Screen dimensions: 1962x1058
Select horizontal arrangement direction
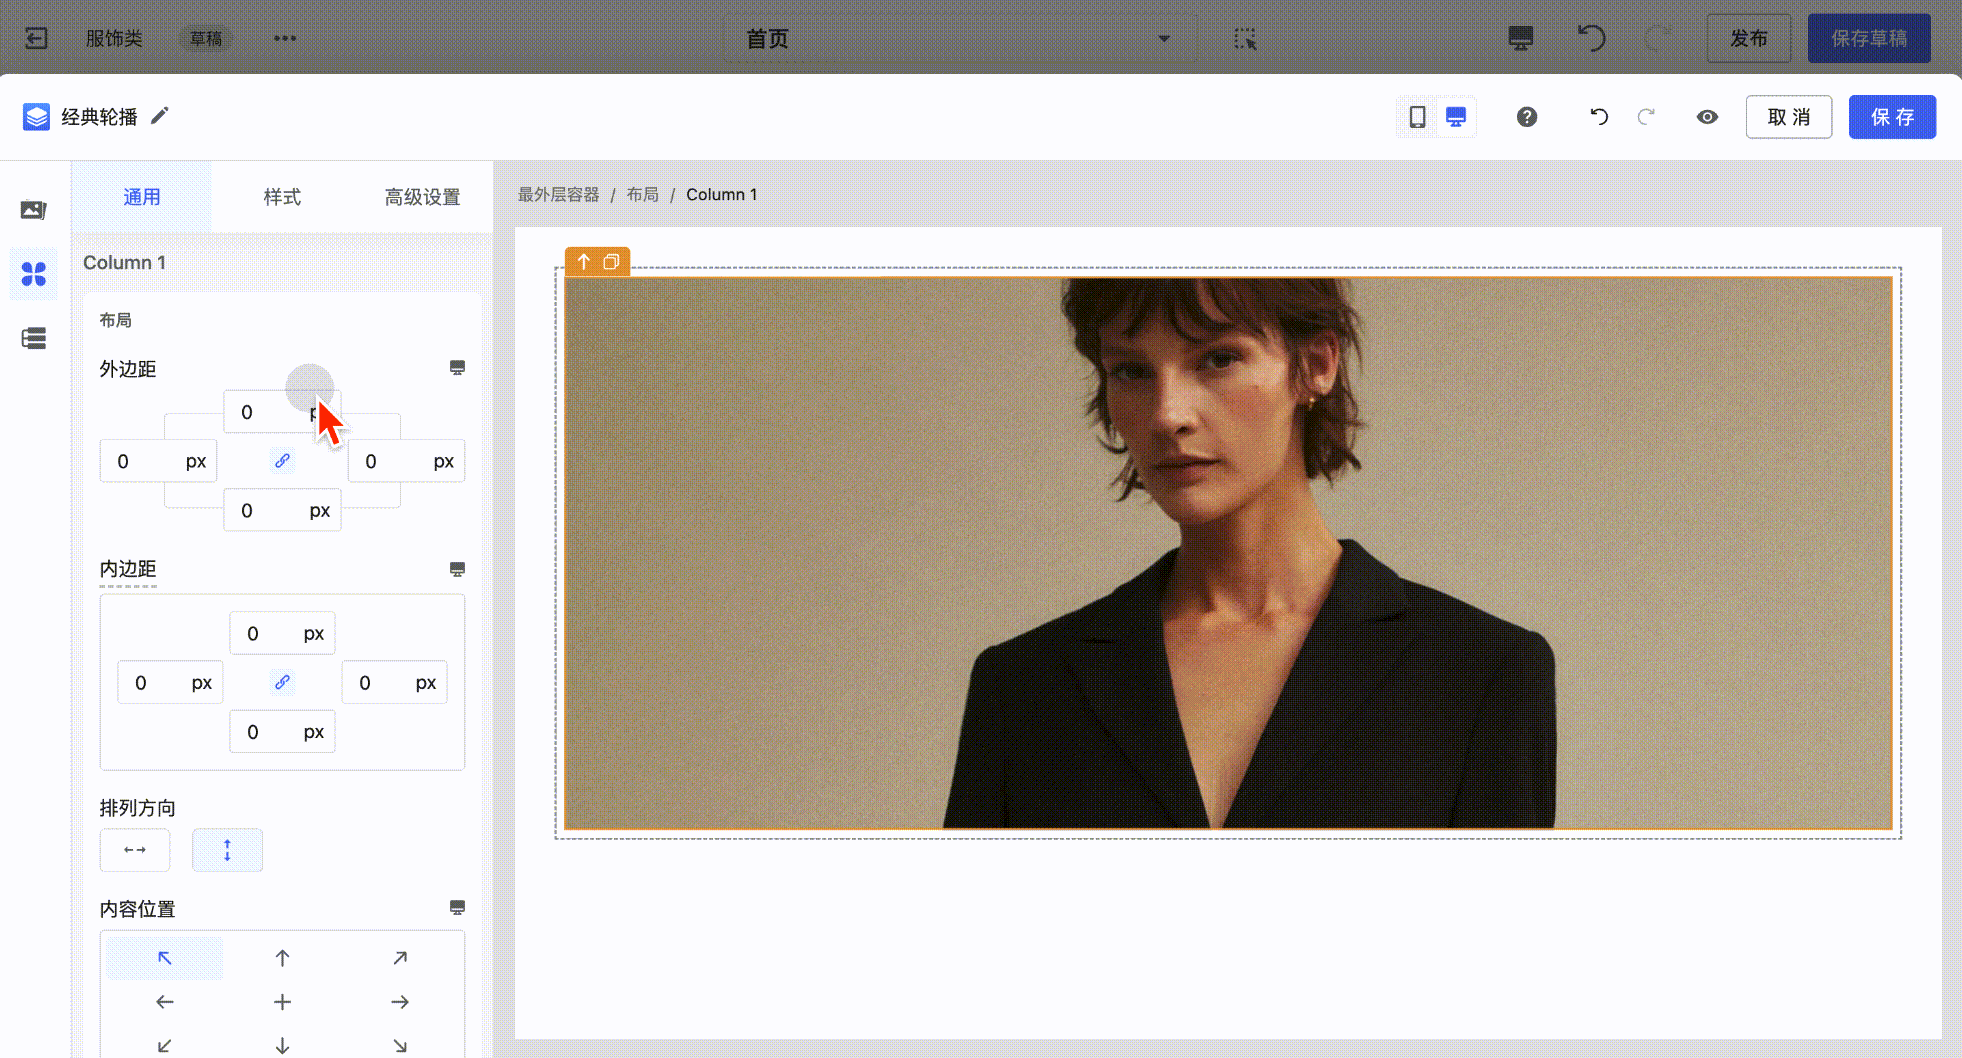pos(135,850)
